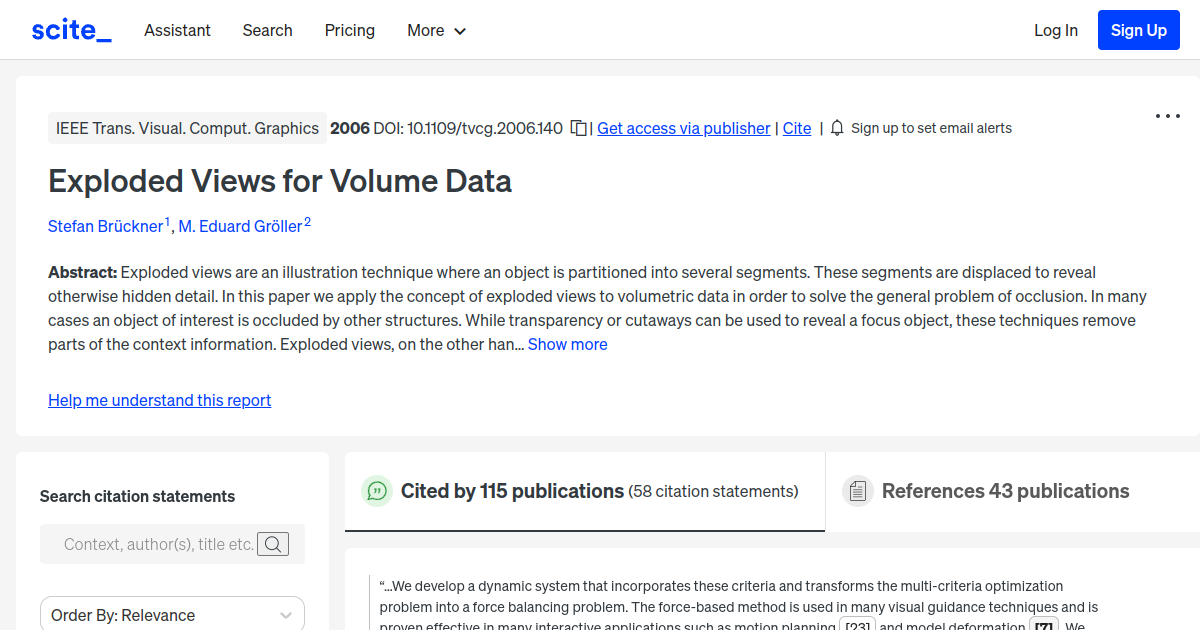Click the bell icon for email alerts

[x=836, y=128]
